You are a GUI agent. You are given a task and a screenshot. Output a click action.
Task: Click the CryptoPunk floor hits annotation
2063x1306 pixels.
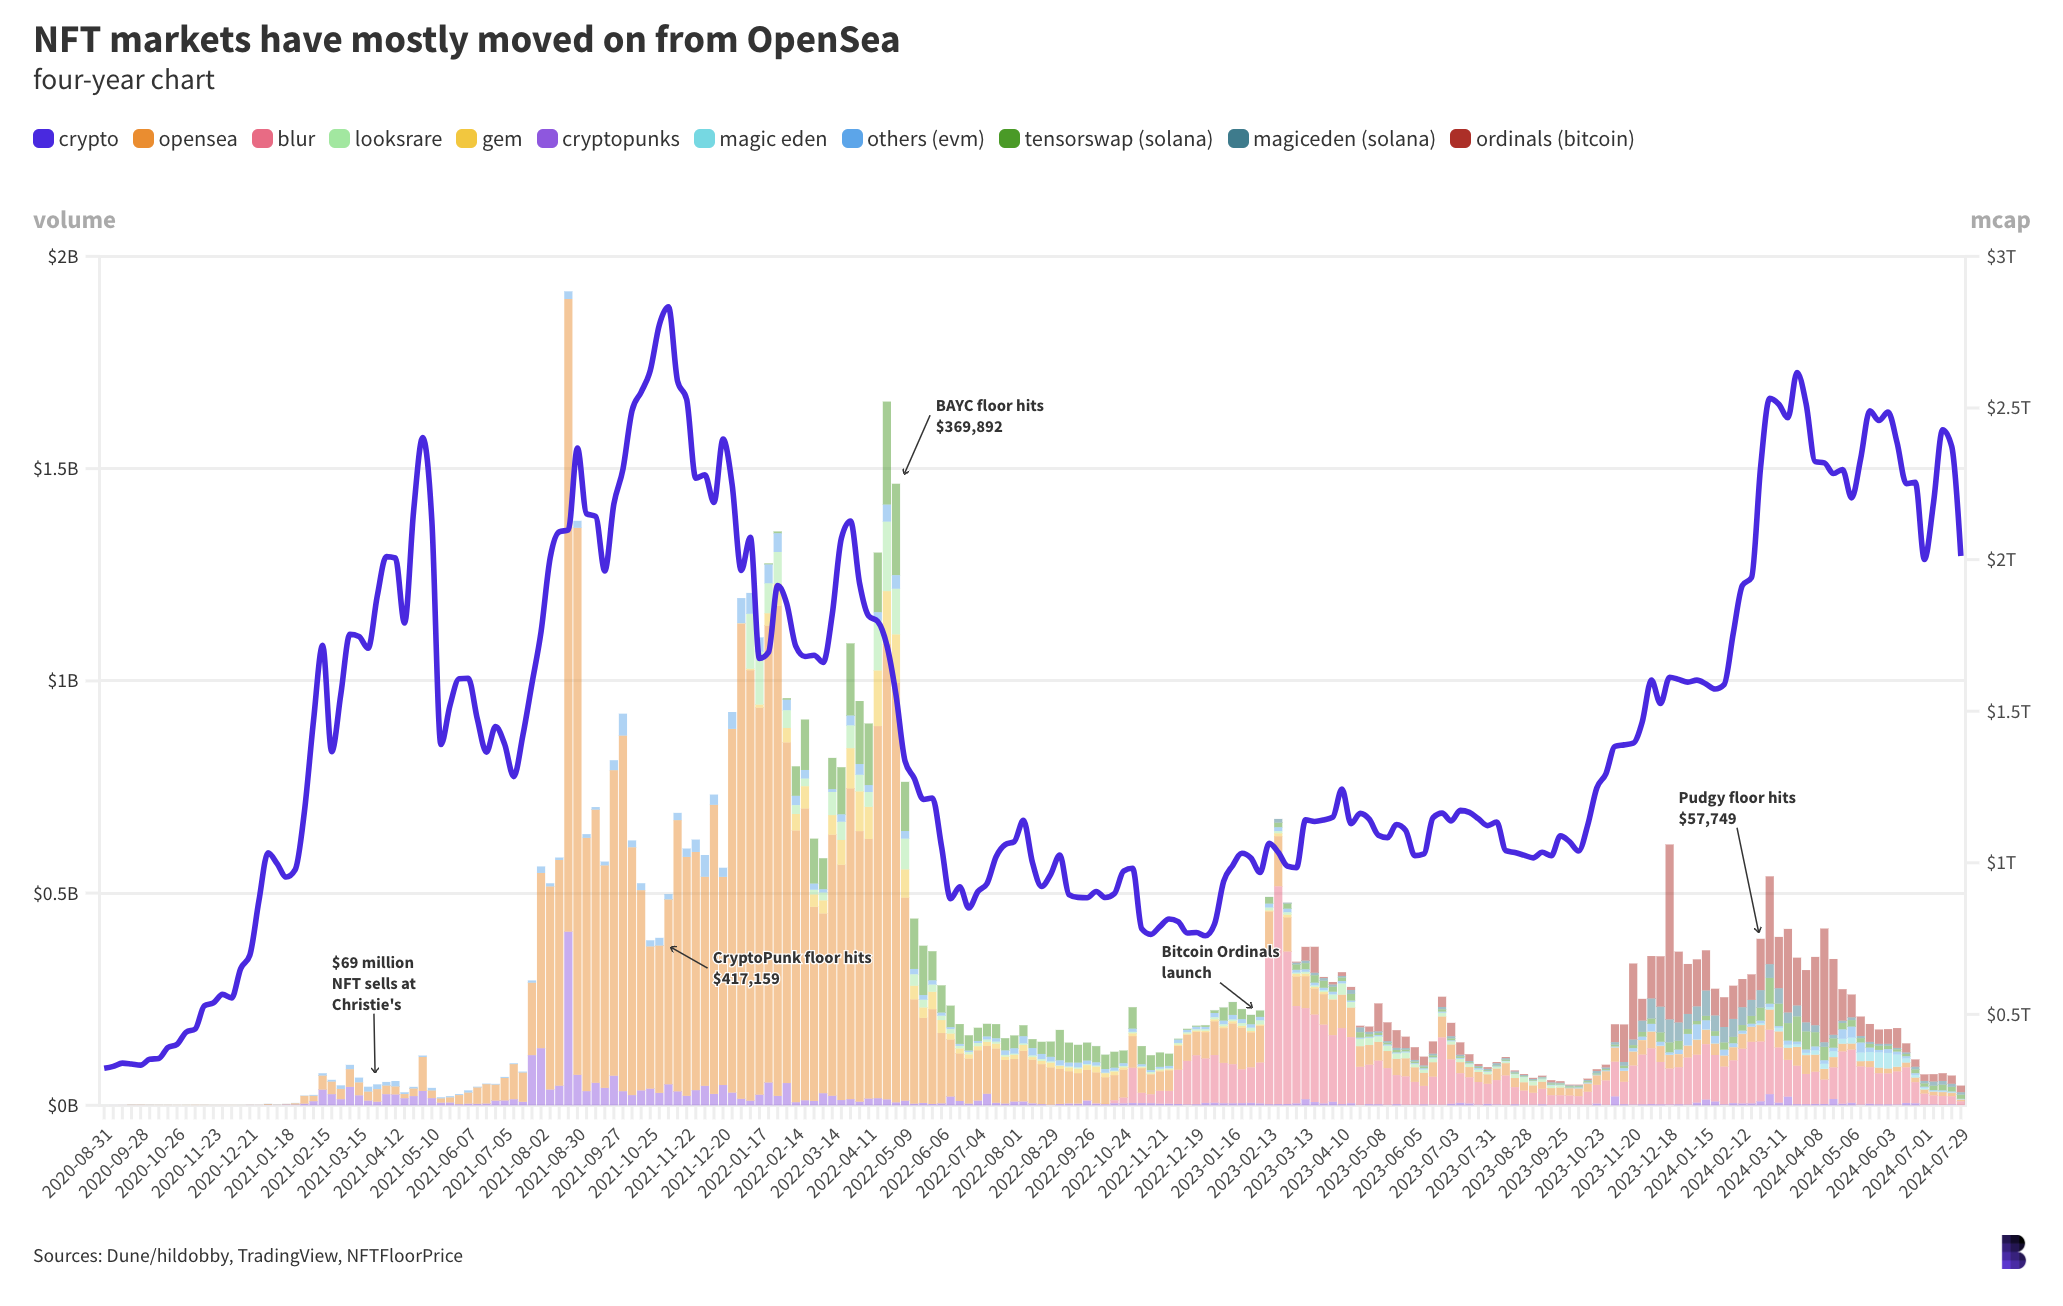791,968
